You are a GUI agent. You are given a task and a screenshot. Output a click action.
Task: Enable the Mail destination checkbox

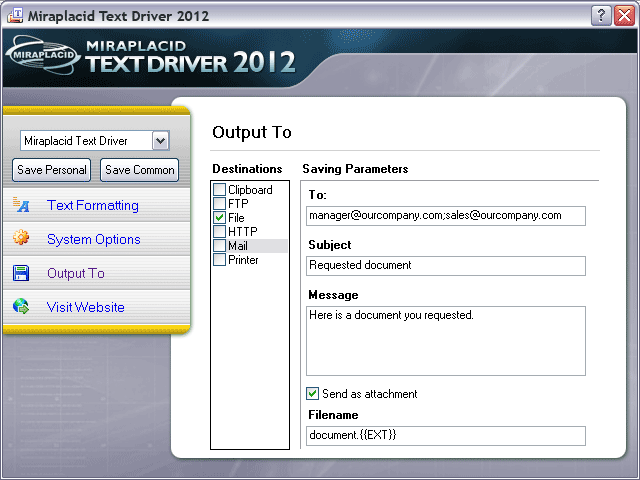(220, 246)
